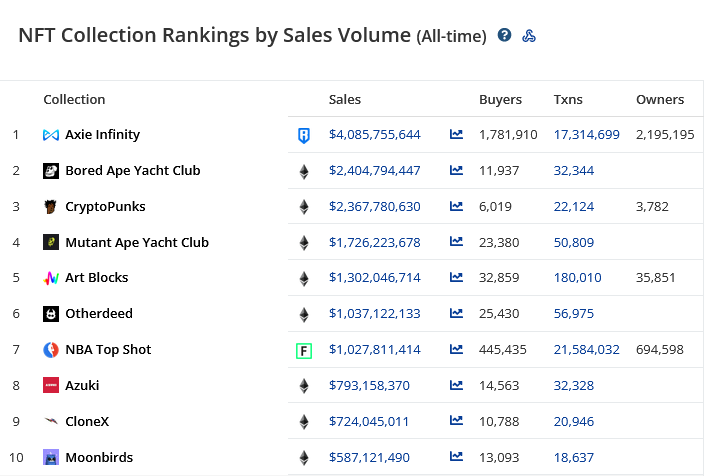Open sales chart icon for Art Blocks
Image resolution: width=706 pixels, height=476 pixels.
tap(456, 277)
